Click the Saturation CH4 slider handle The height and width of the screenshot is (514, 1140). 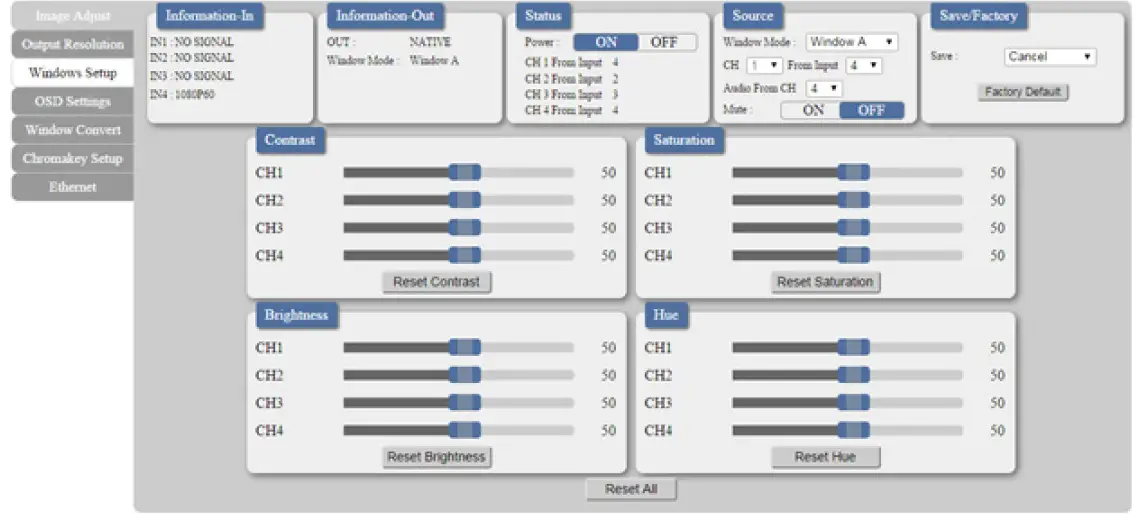(854, 255)
